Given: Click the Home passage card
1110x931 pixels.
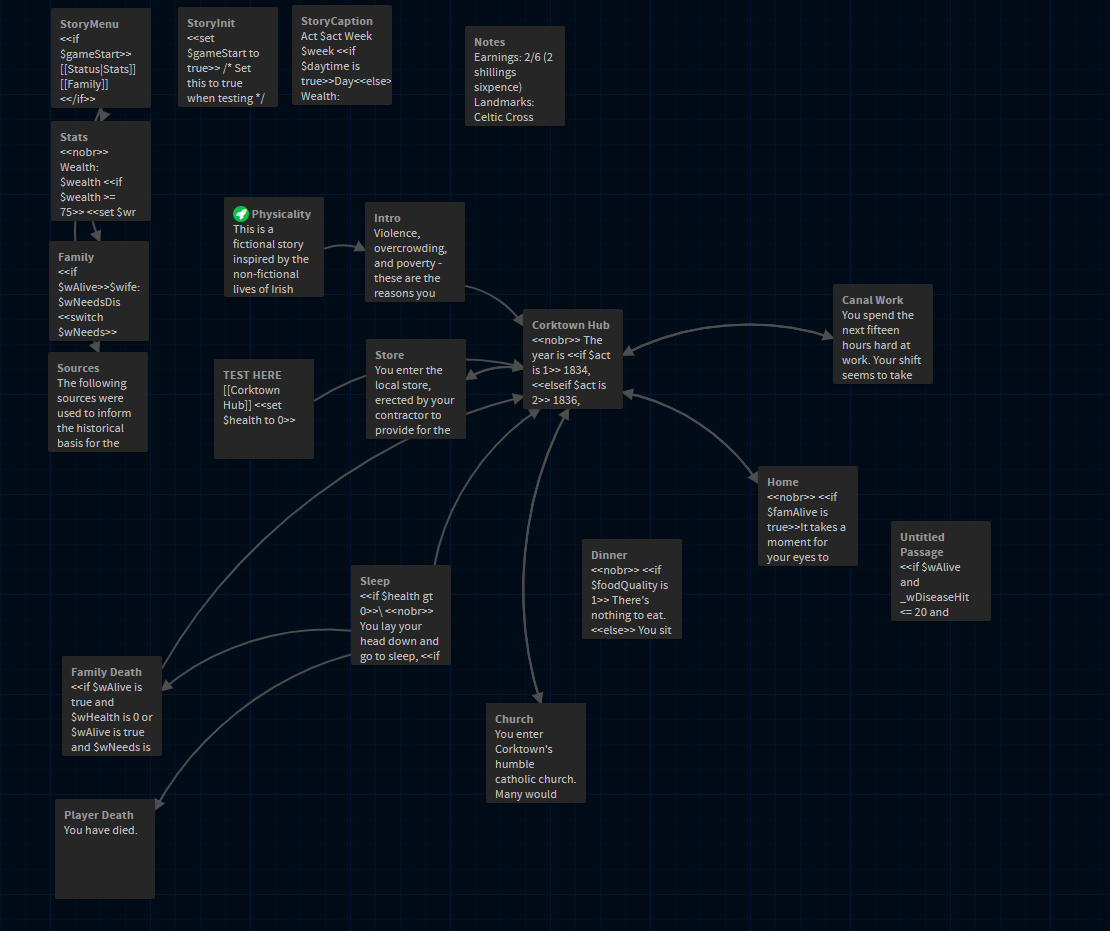Looking at the screenshot, I should [807, 516].
